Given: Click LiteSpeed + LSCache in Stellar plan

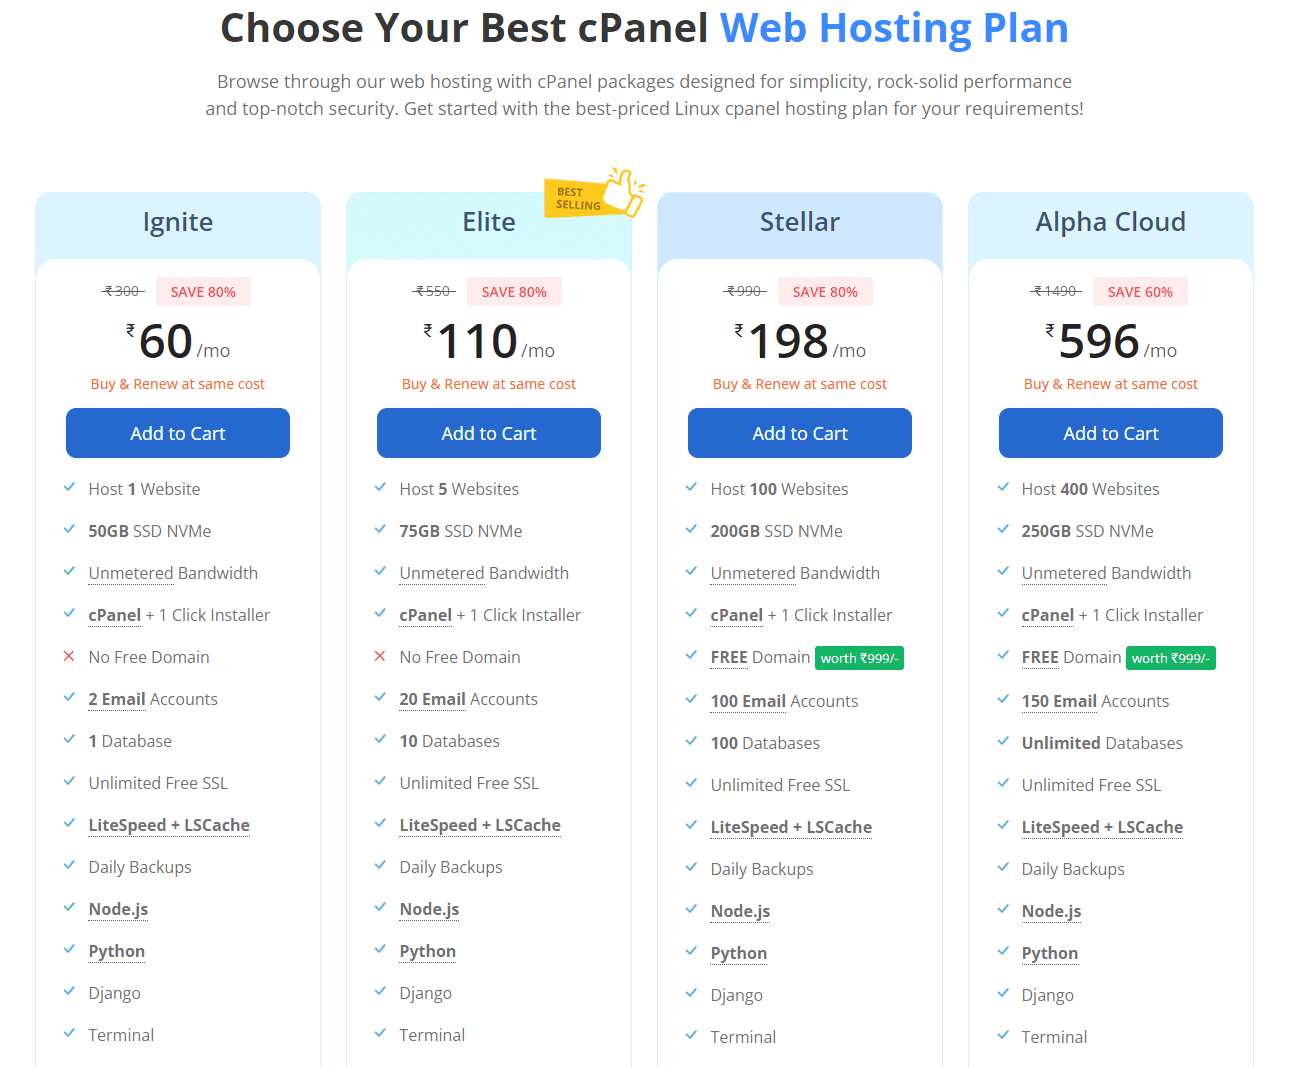Looking at the screenshot, I should coord(791,827).
